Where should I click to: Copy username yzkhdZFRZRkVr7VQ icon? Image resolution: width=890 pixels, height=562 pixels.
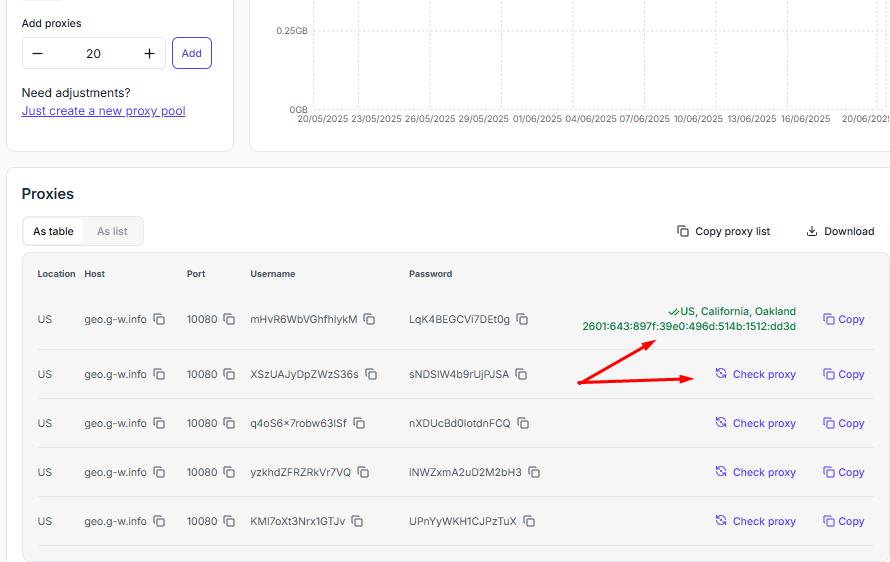point(363,472)
